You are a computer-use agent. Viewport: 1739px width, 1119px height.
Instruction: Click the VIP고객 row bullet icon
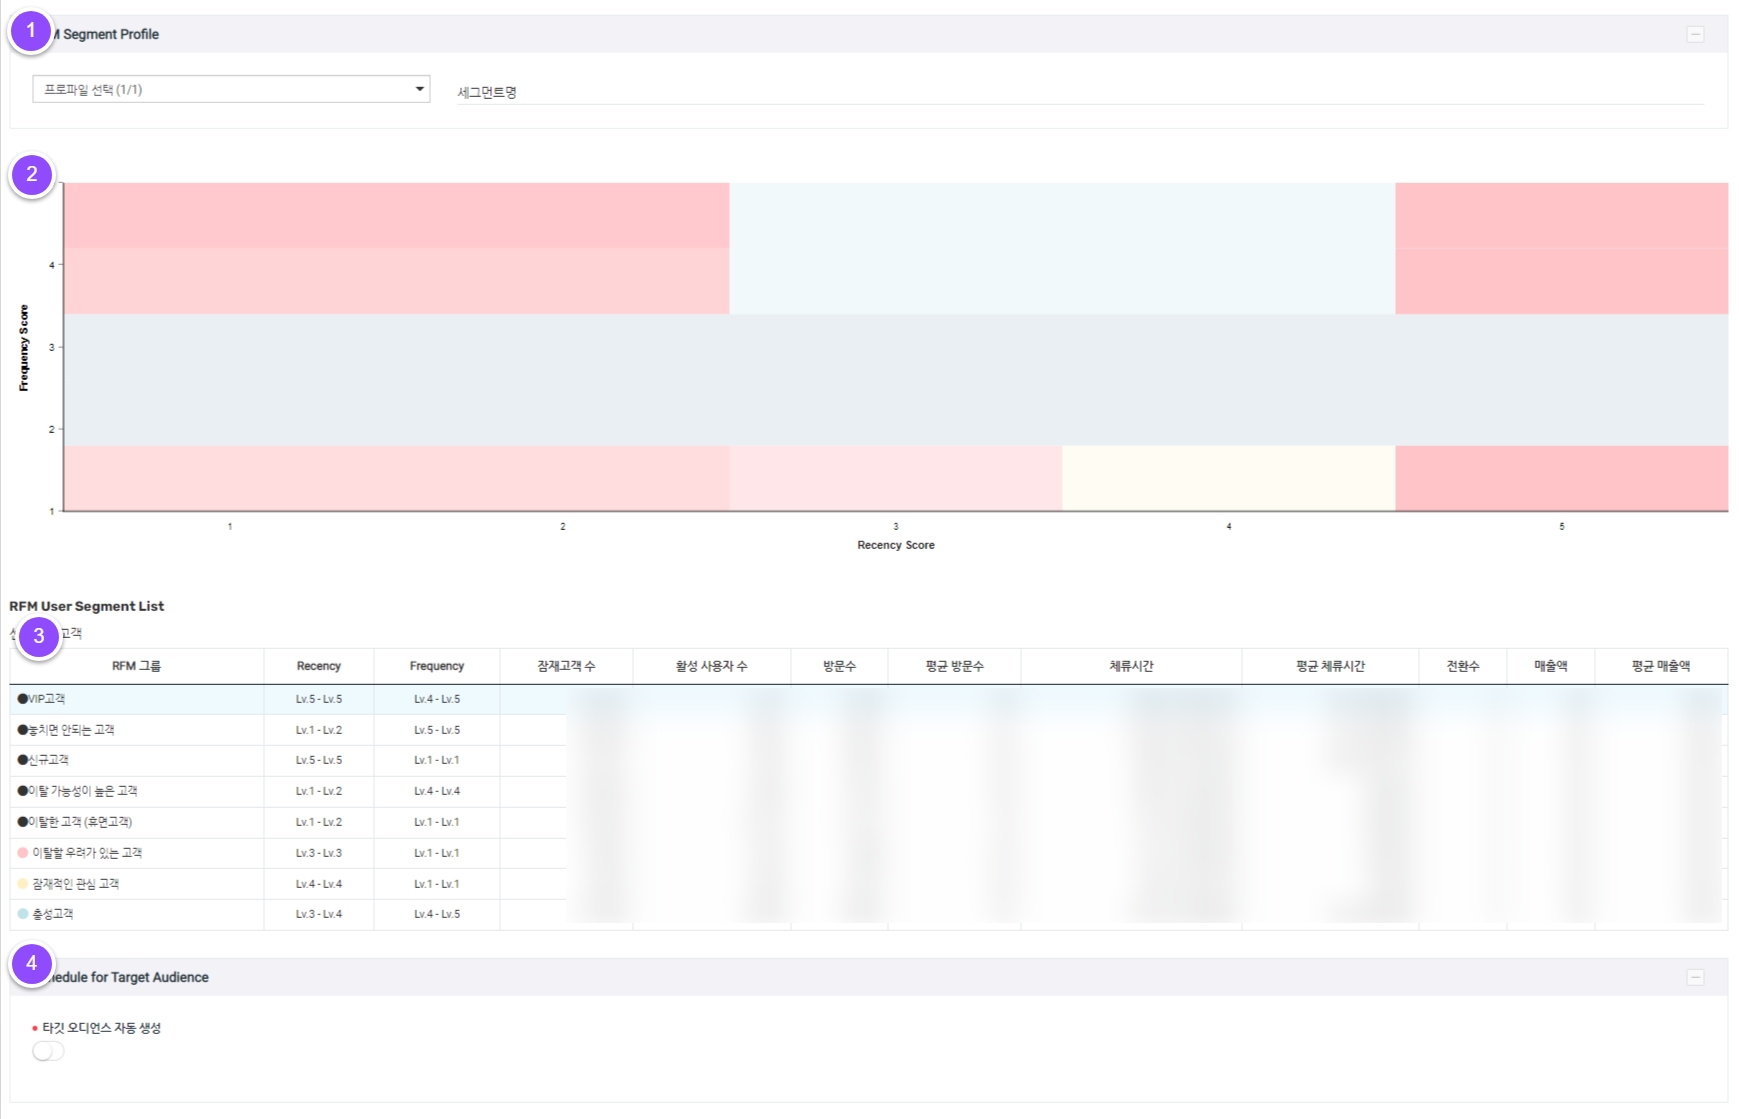(x=23, y=699)
